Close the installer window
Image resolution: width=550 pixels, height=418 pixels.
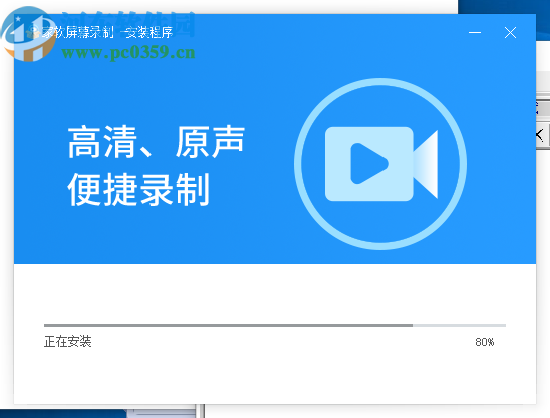pos(510,33)
